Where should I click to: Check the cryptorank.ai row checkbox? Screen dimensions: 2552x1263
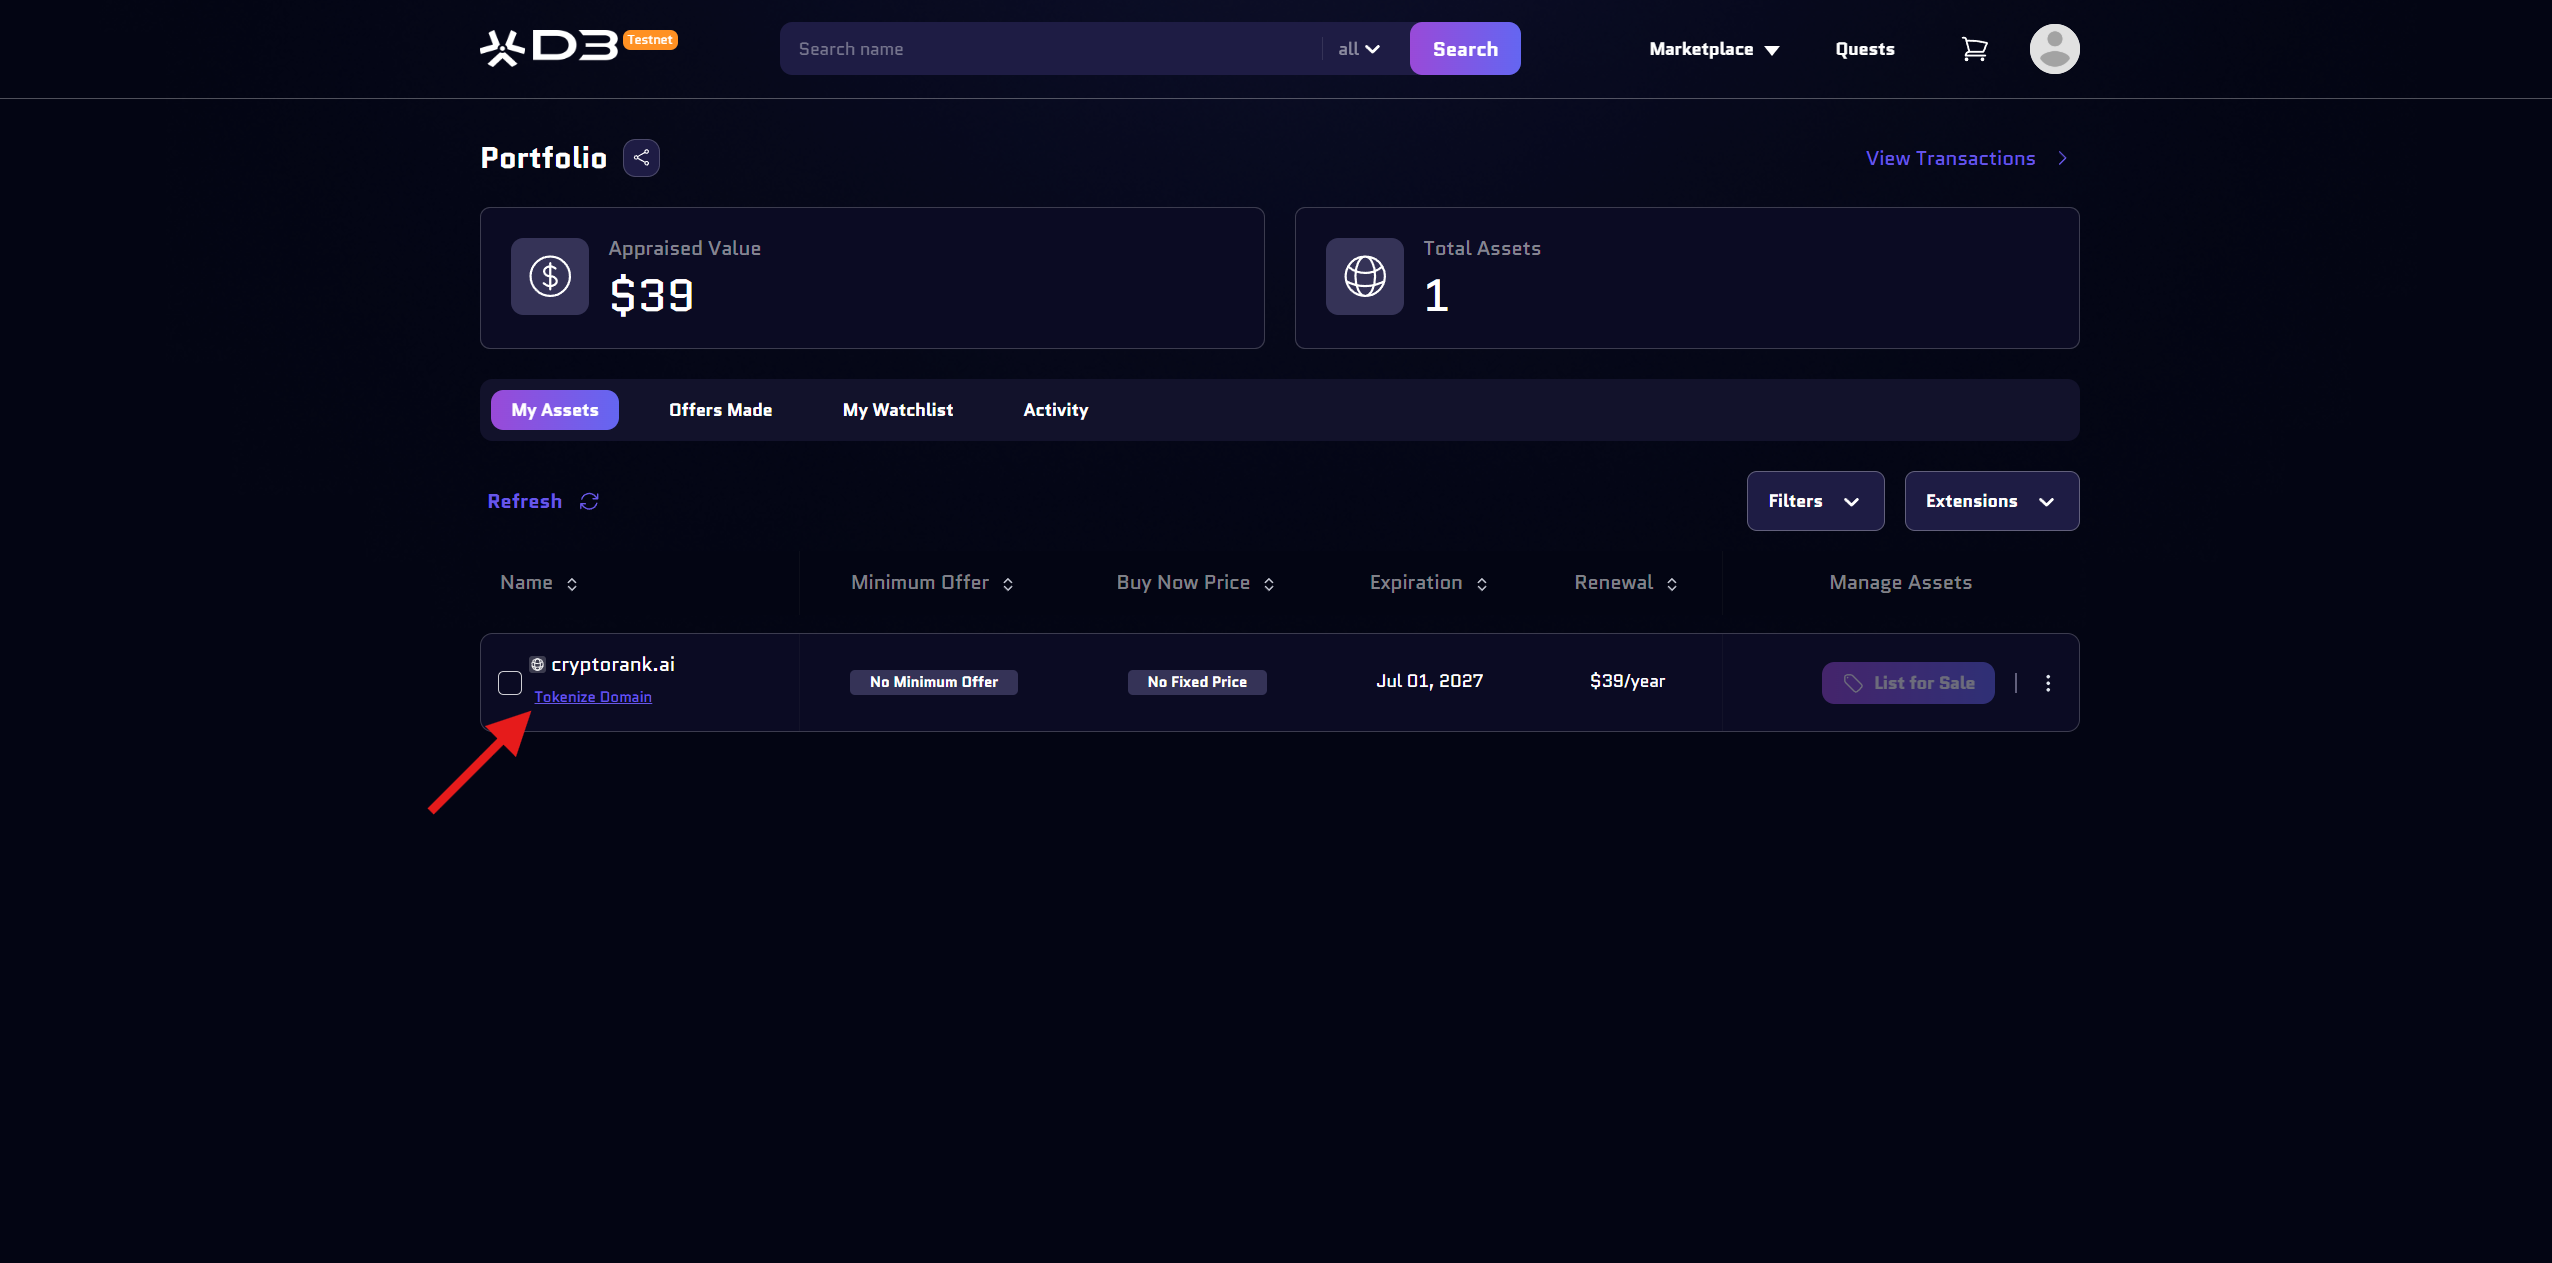(x=510, y=683)
